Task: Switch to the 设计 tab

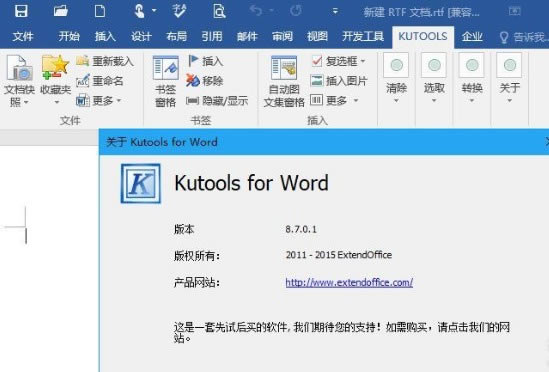Action: pyautogui.click(x=141, y=36)
